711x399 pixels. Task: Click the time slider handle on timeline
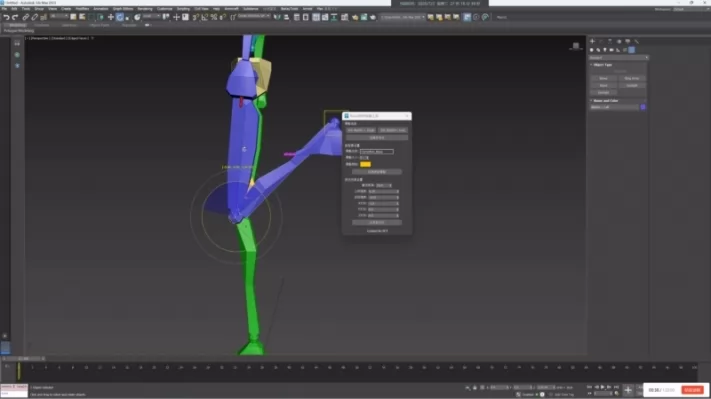24,359
